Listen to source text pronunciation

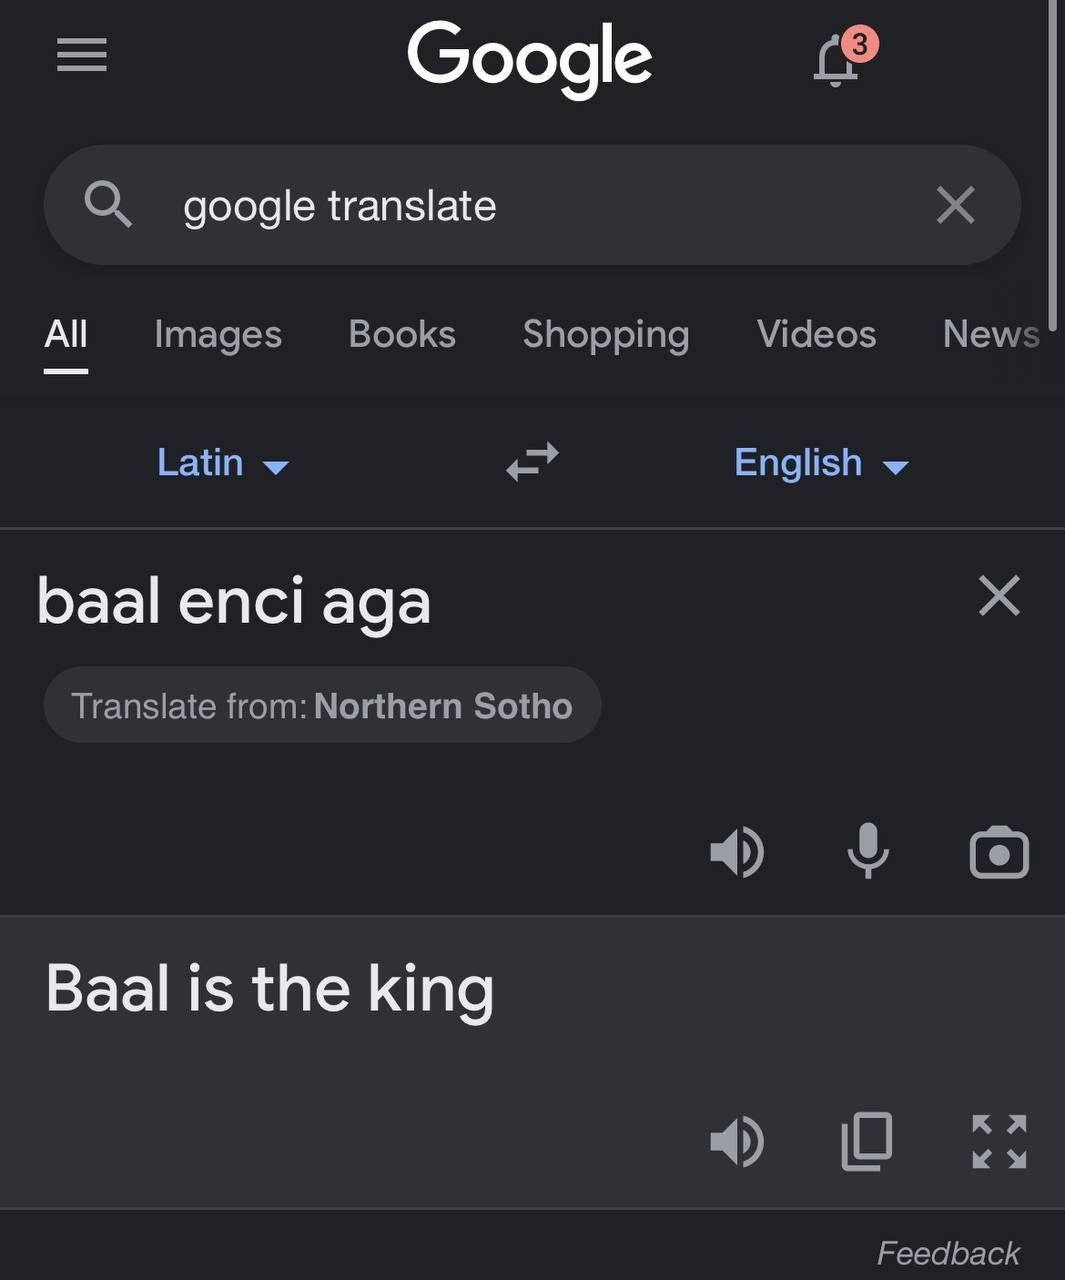pyautogui.click(x=737, y=853)
